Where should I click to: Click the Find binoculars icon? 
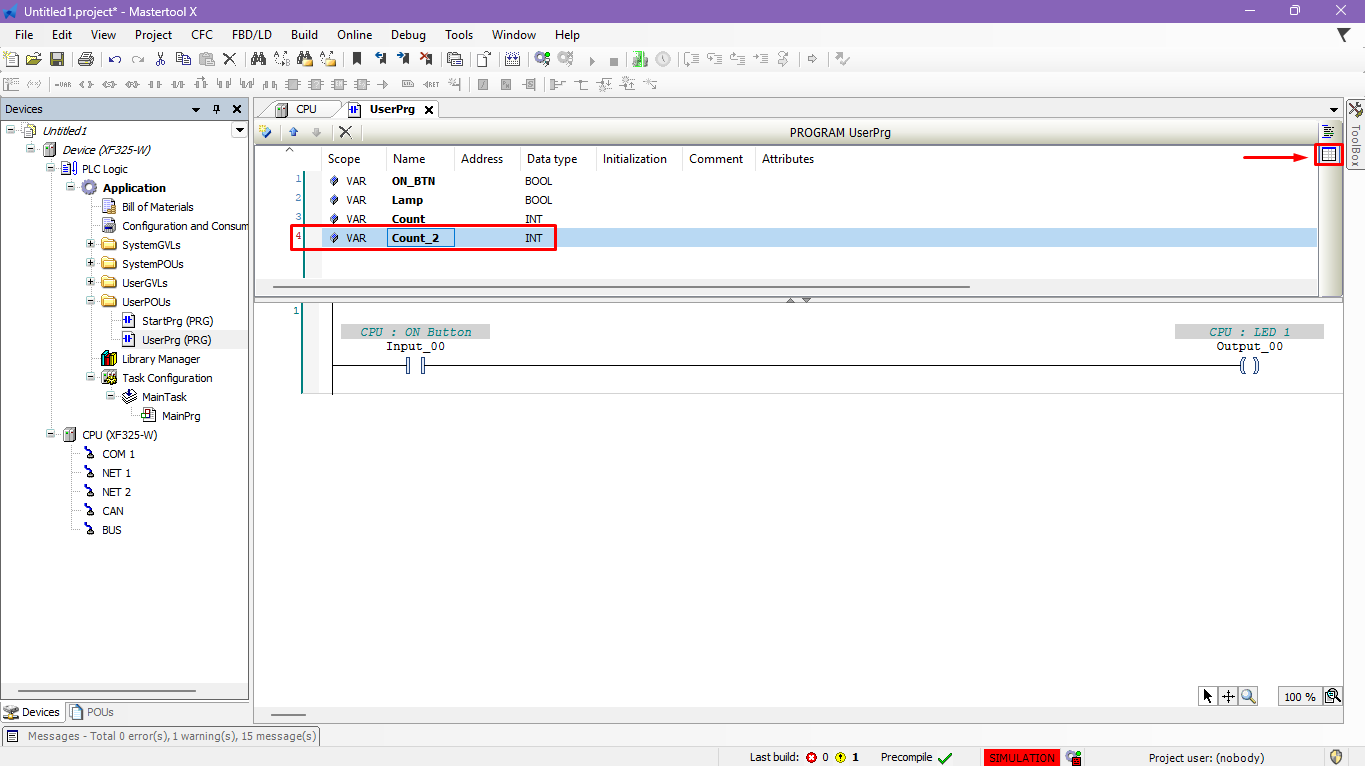tap(256, 60)
